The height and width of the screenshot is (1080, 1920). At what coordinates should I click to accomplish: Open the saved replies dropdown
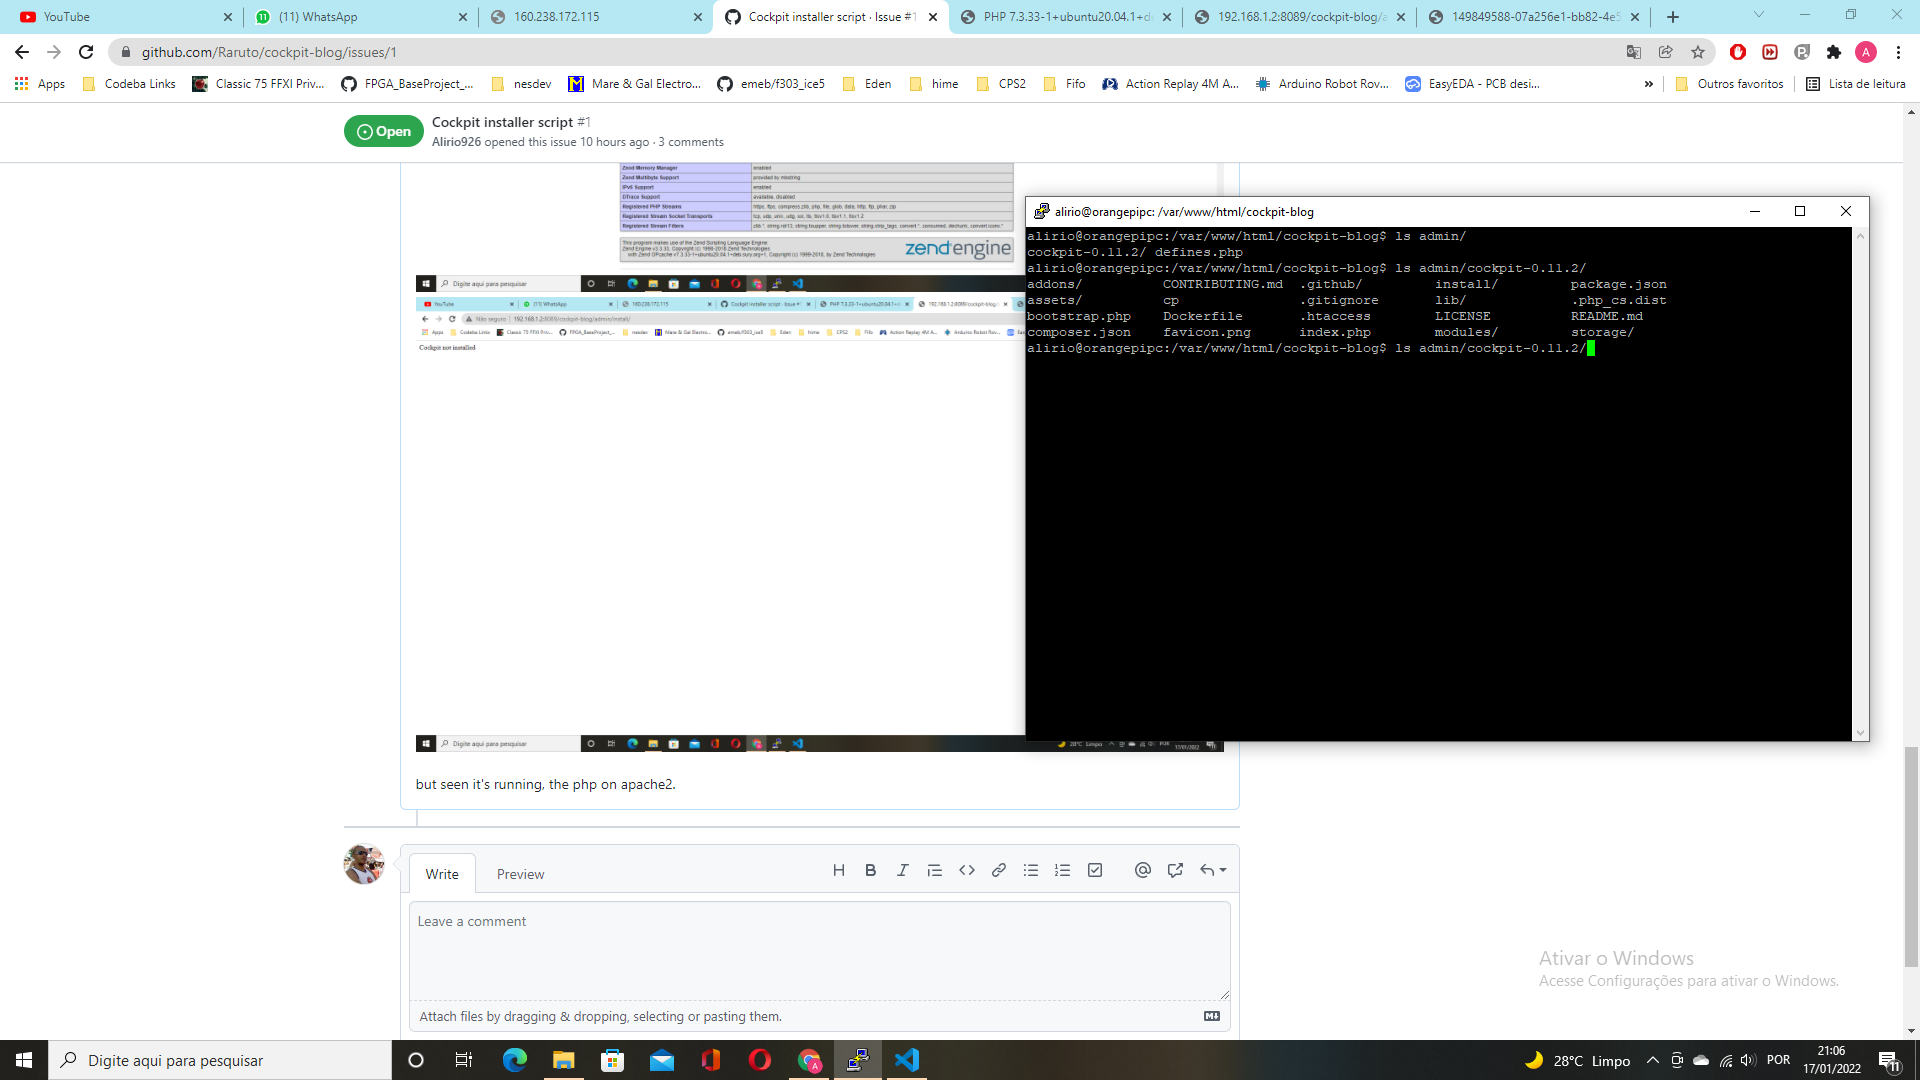pyautogui.click(x=1213, y=870)
